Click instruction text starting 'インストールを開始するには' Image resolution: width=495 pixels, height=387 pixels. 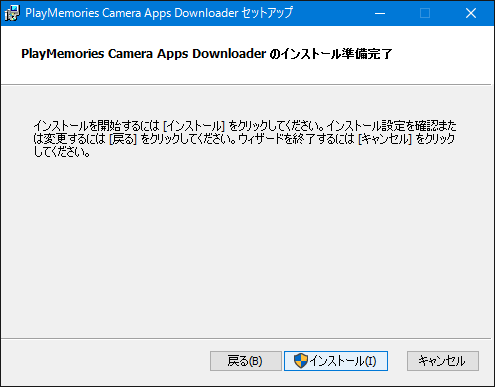click(x=245, y=139)
